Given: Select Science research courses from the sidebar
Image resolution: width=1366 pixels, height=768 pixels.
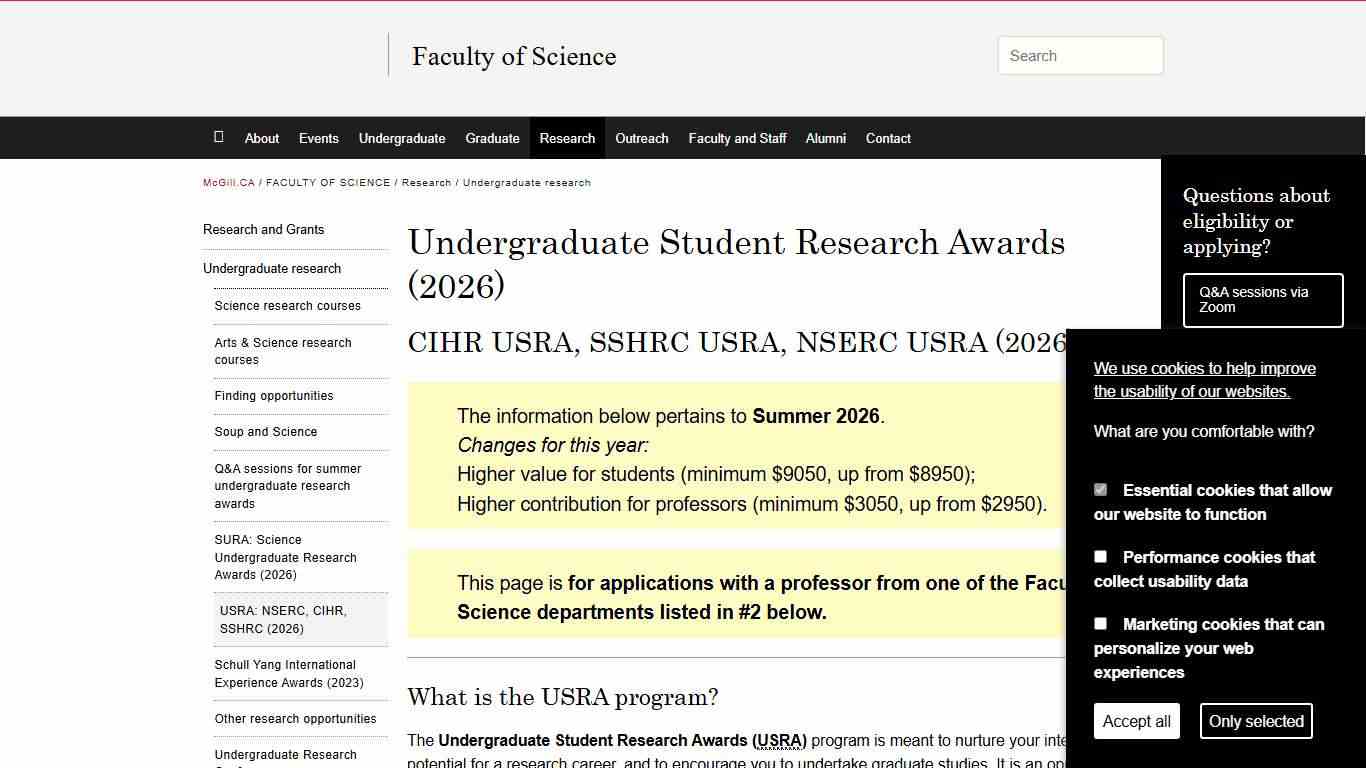Looking at the screenshot, I should [x=287, y=305].
